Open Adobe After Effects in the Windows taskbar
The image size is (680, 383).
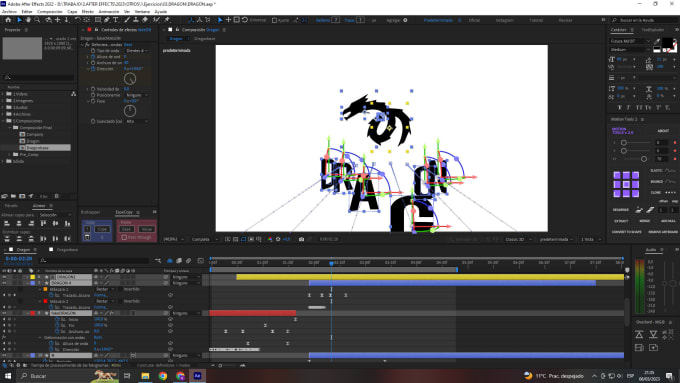(x=197, y=376)
